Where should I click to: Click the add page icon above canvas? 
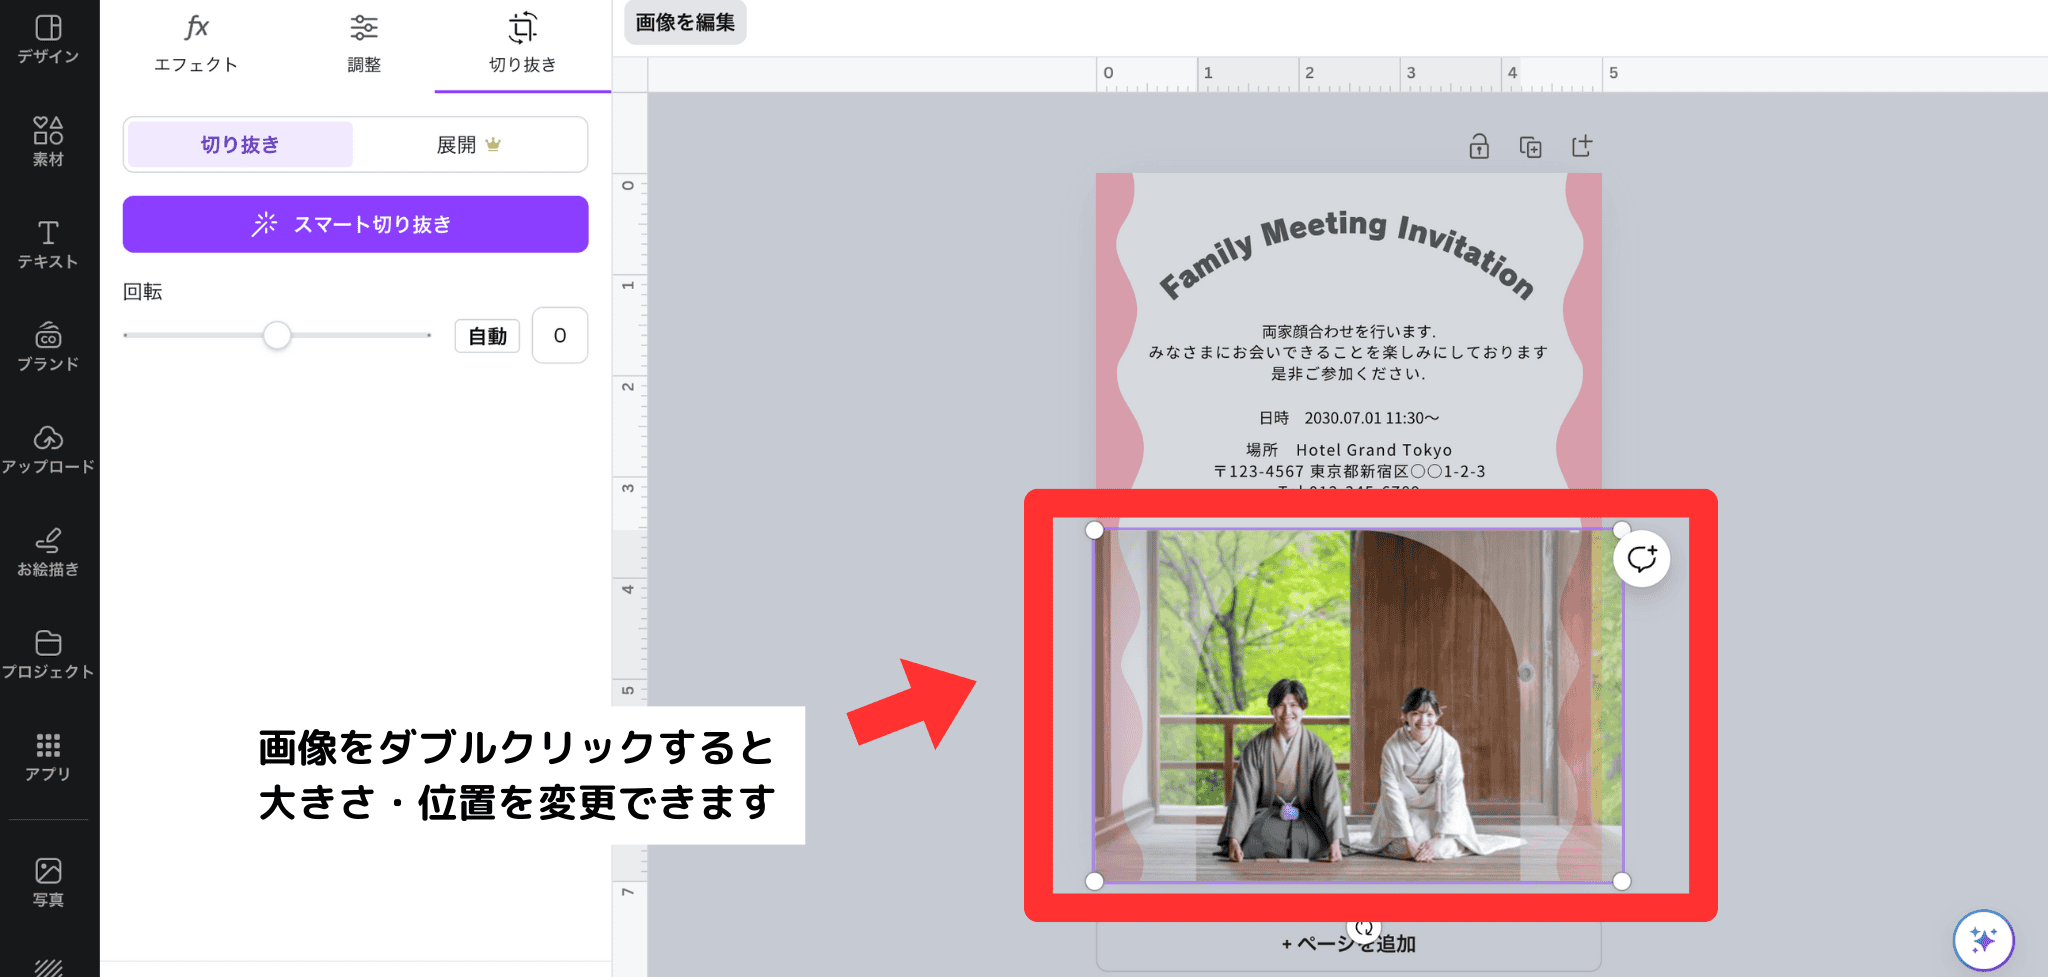(1581, 147)
